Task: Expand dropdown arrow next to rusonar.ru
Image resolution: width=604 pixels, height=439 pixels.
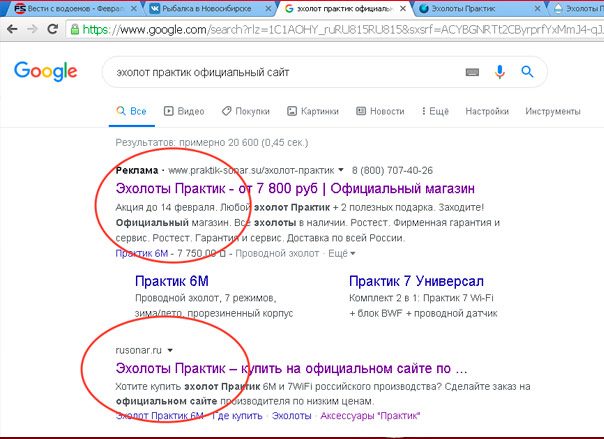Action: 170,350
